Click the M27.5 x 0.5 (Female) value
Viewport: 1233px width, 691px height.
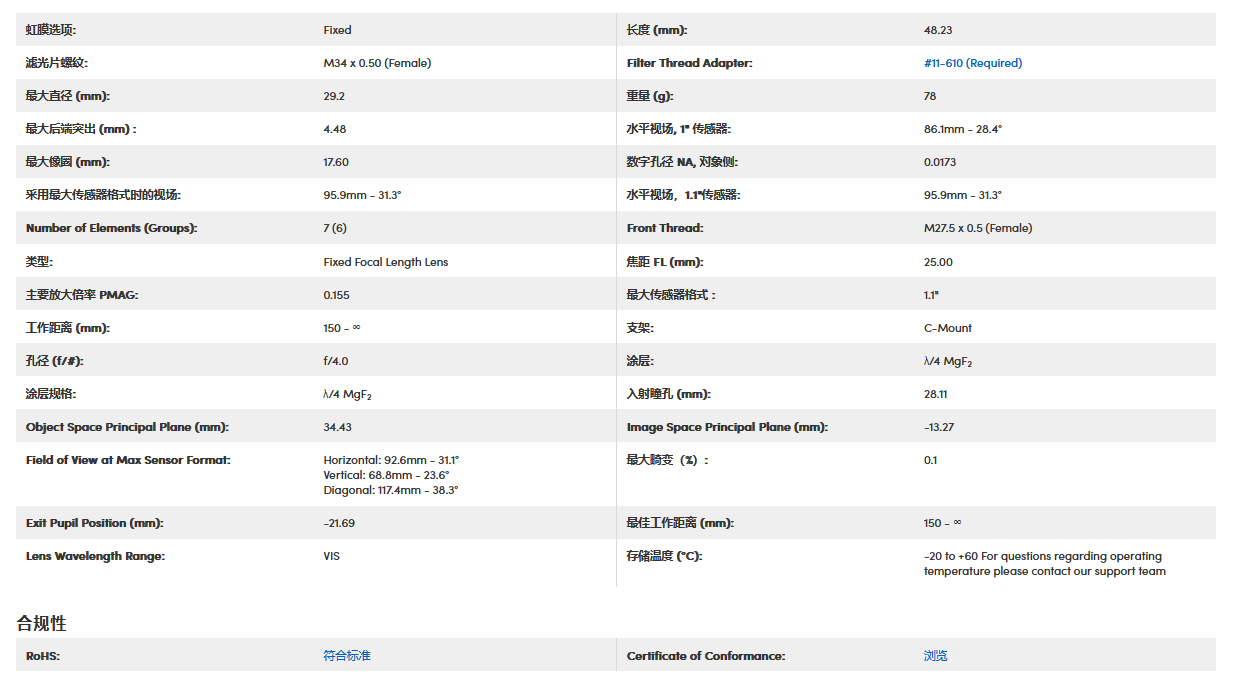[x=977, y=228]
